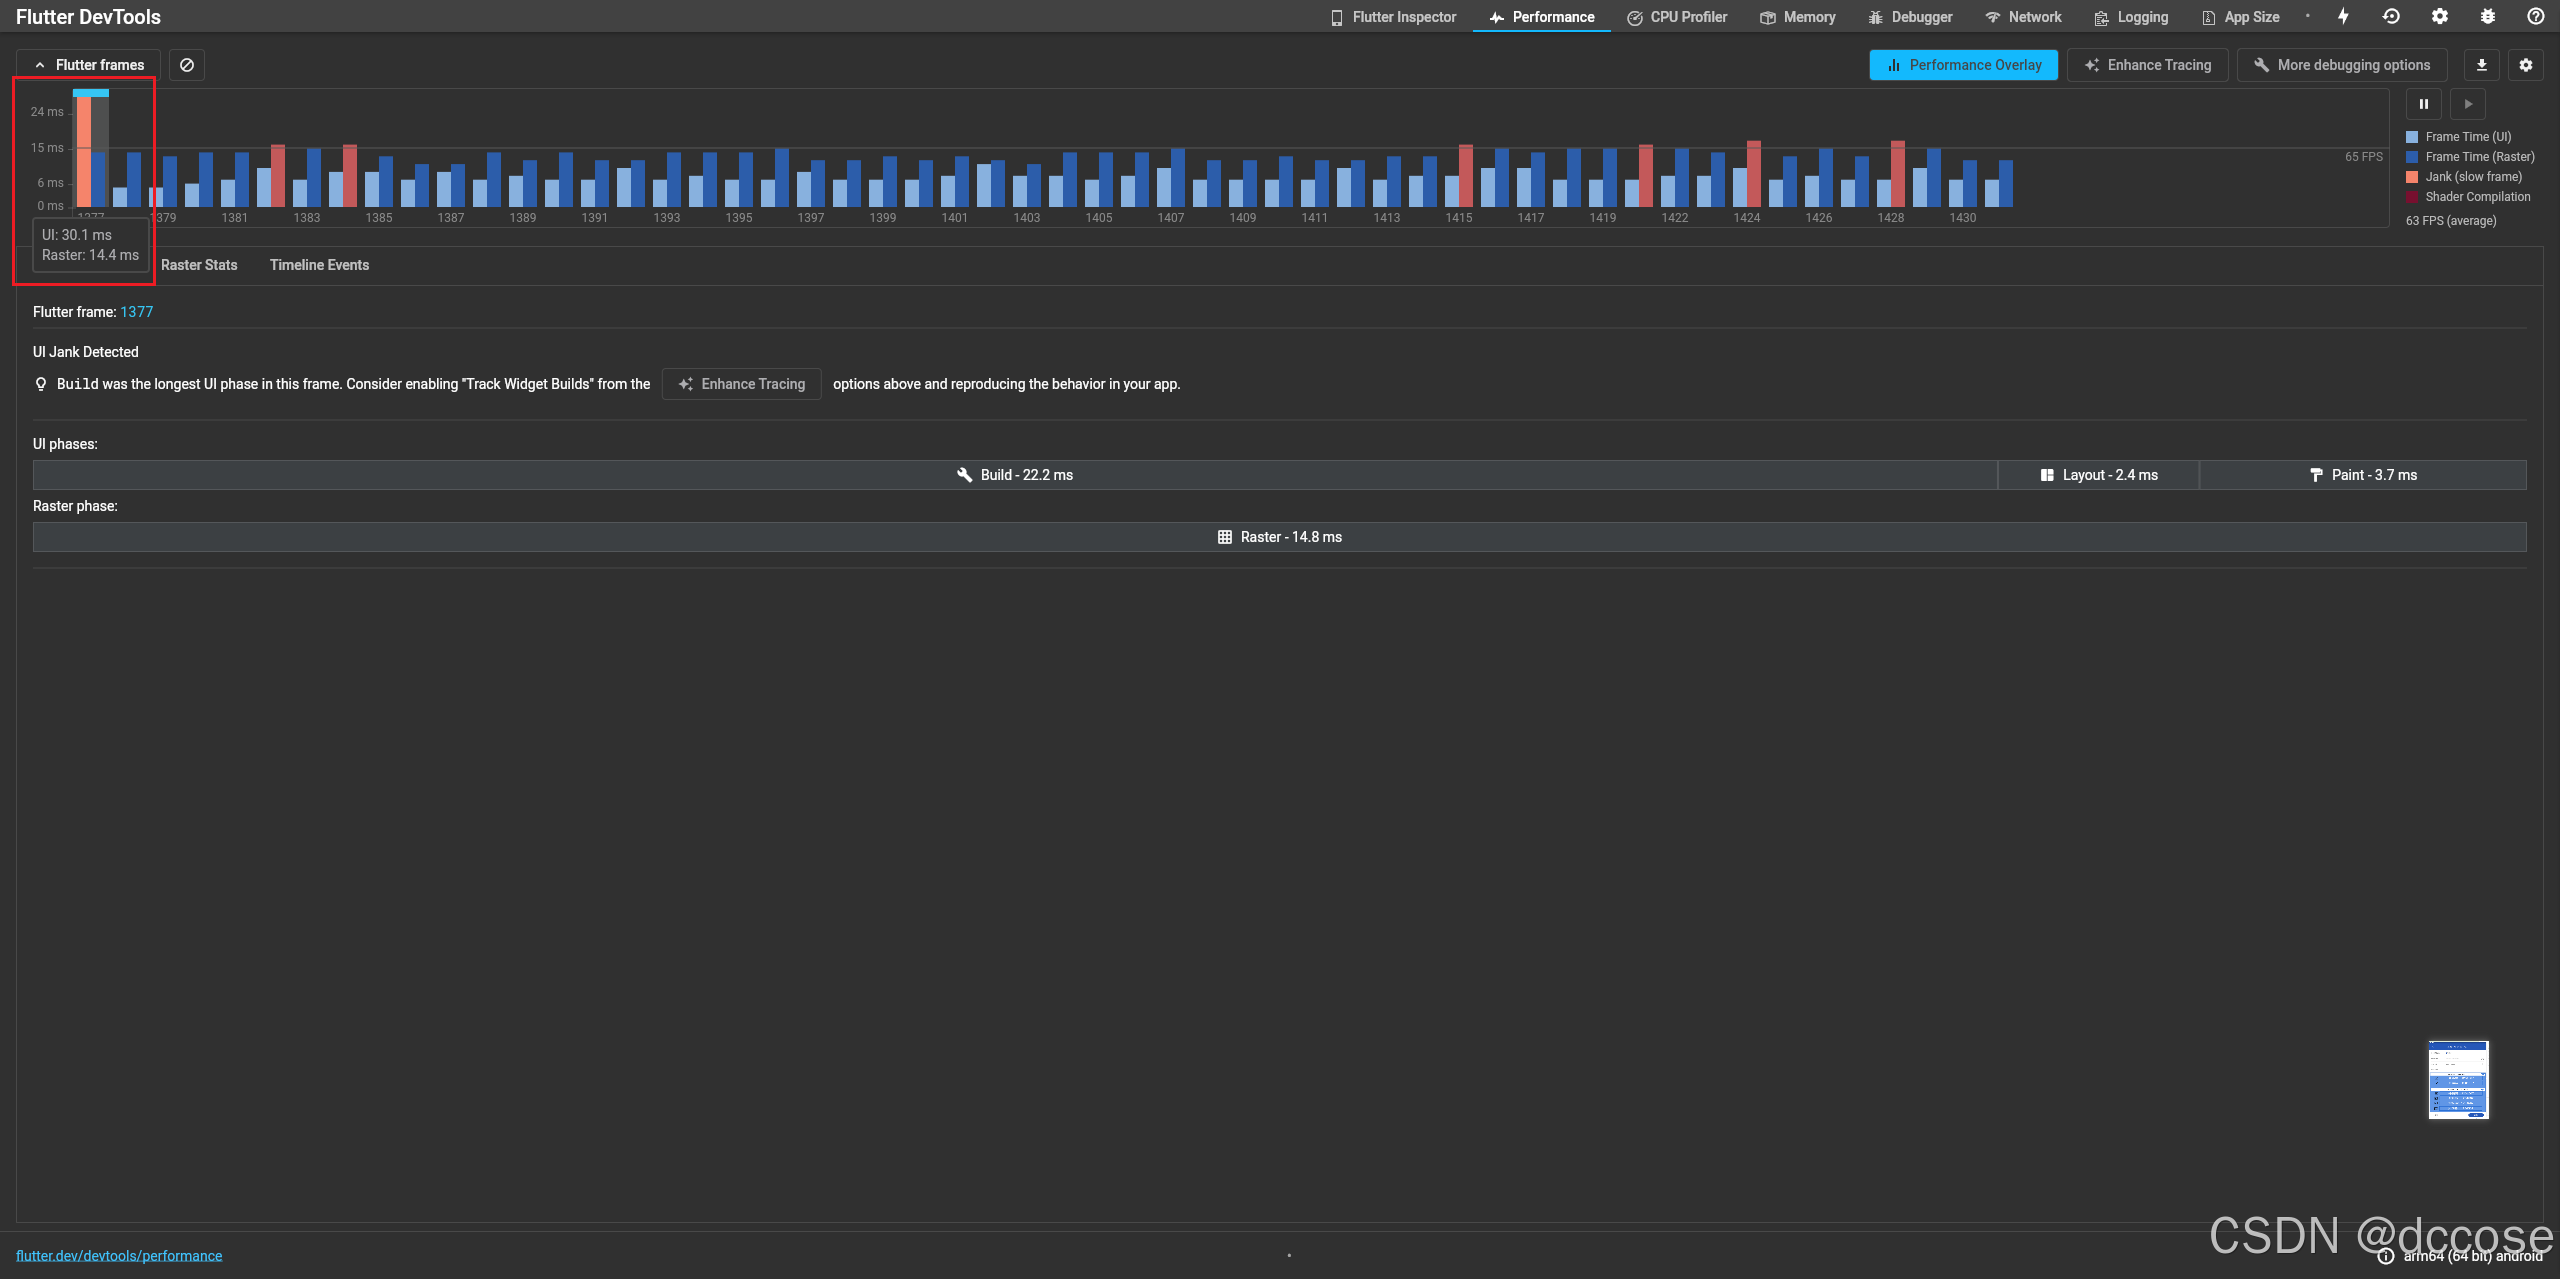Screen dimensions: 2560x1279
Task: Click the hot restart icon
Action: 2391,16
